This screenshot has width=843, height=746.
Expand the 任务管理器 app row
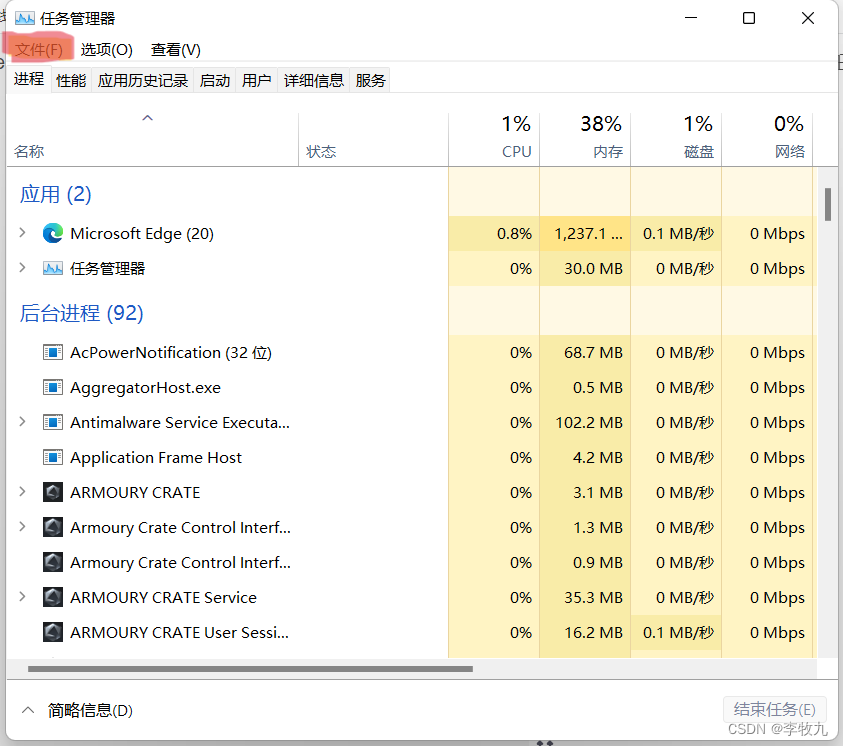coord(22,268)
